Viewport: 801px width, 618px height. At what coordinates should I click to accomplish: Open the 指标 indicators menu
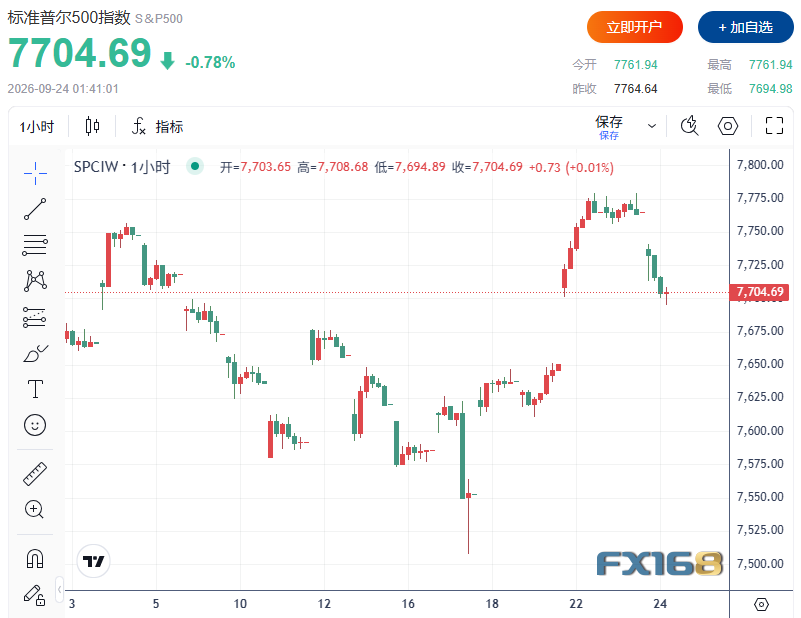(158, 126)
